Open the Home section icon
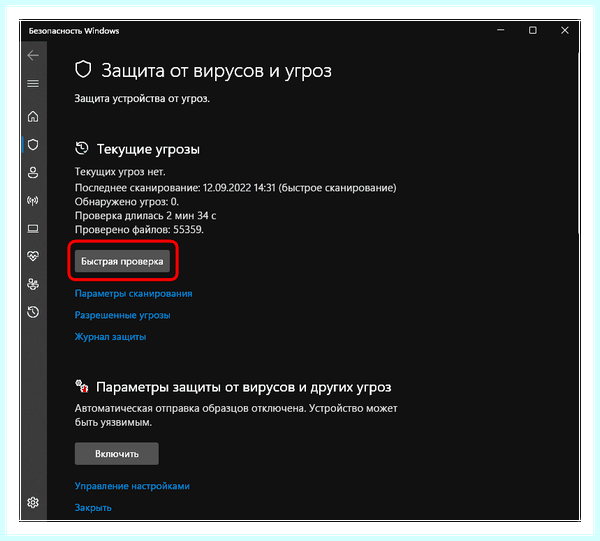 click(33, 116)
